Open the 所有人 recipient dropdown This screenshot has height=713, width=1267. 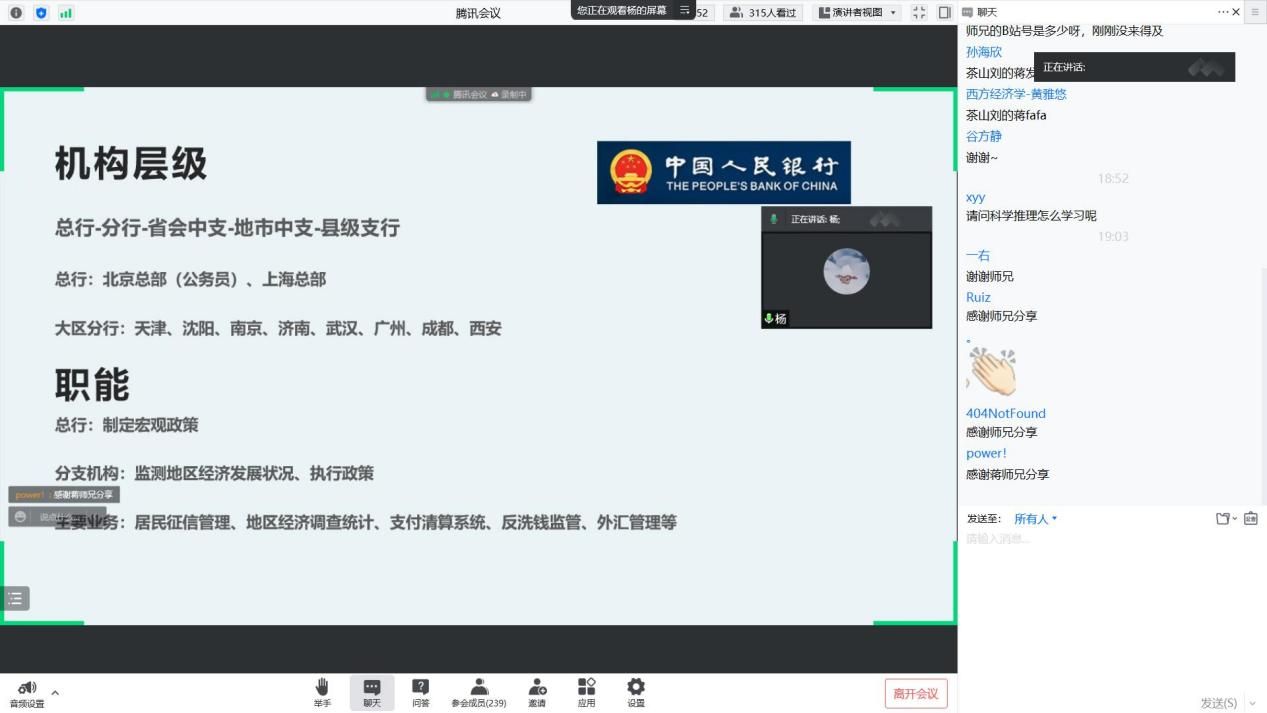click(x=1035, y=519)
